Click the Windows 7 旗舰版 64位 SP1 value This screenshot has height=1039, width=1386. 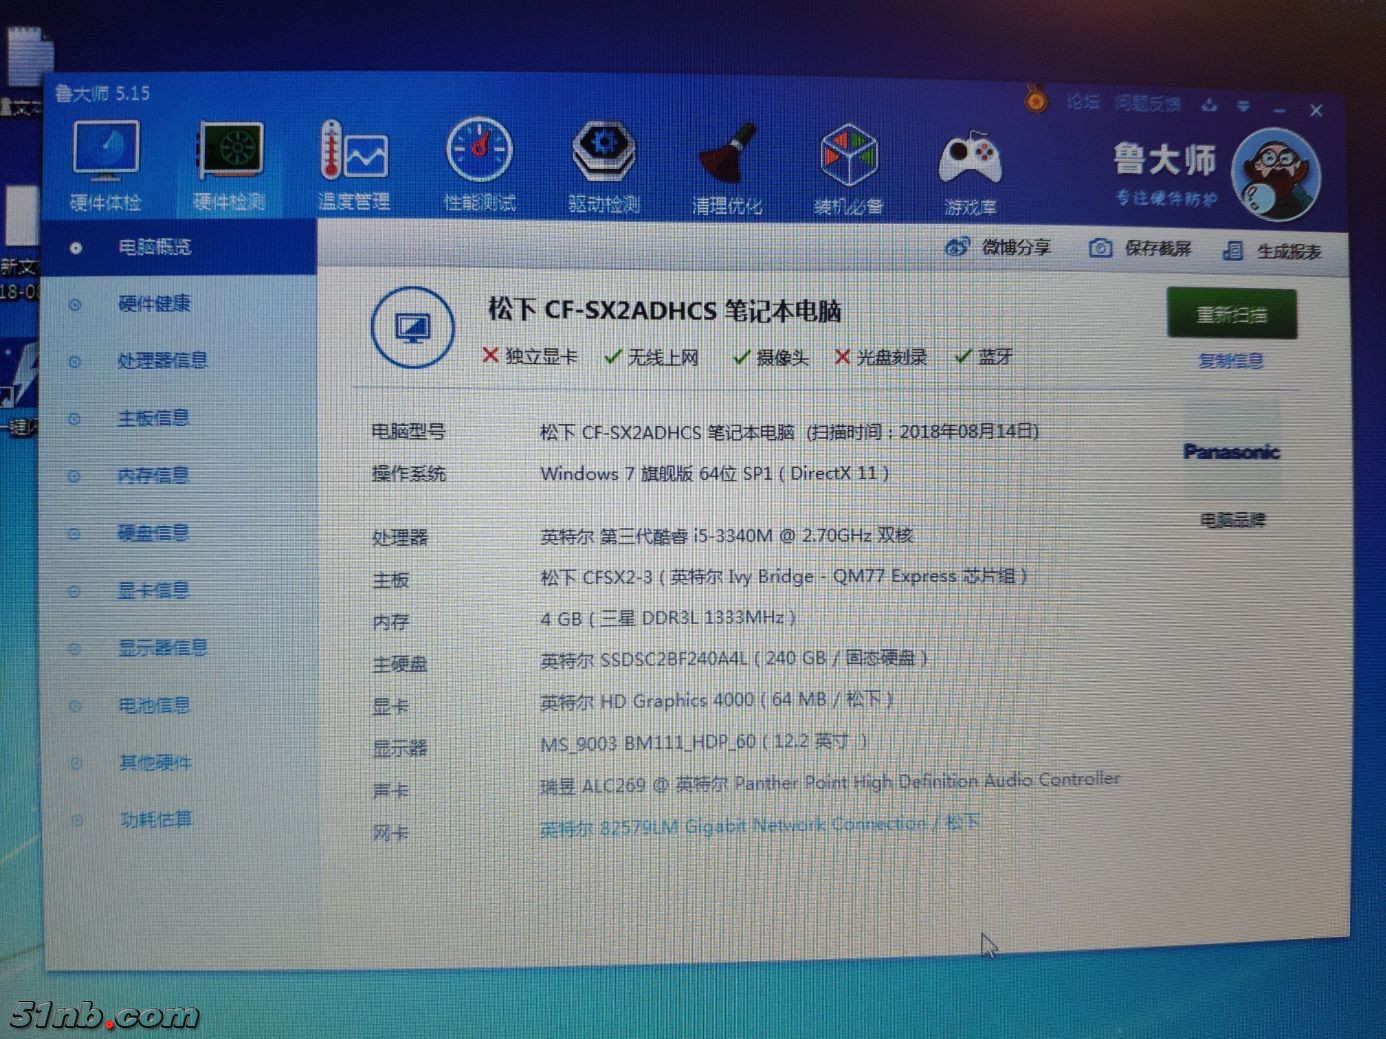[714, 473]
